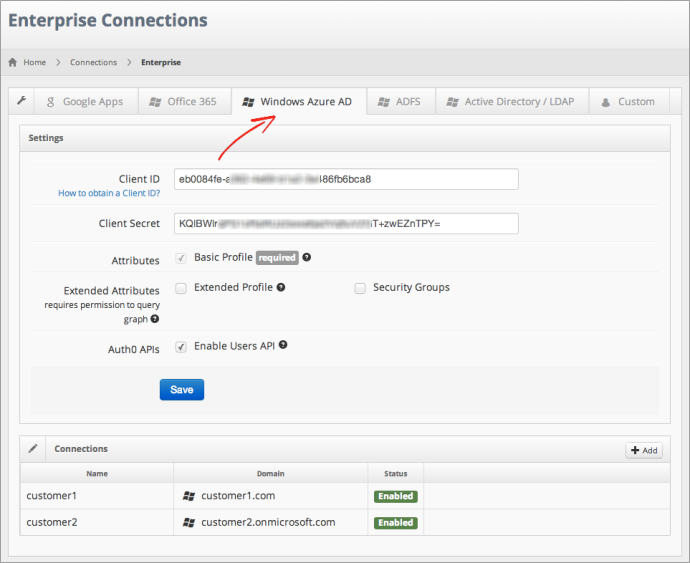Viewport: 690px width, 563px height.
Task: Click the Client ID input field
Action: [x=346, y=179]
